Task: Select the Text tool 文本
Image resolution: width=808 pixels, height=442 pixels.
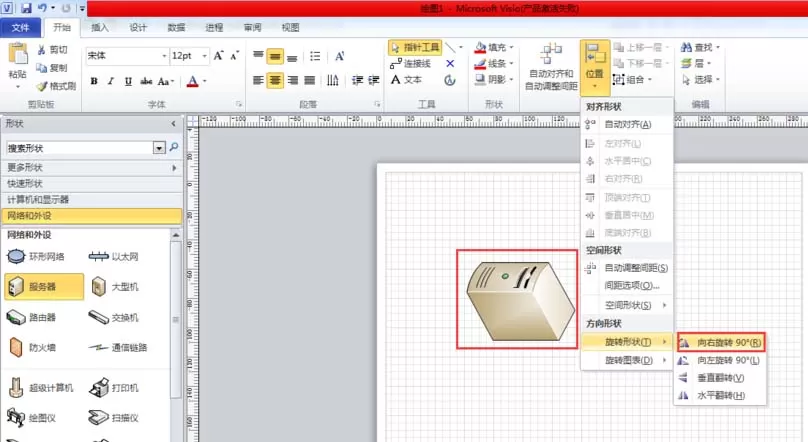Action: click(x=406, y=79)
